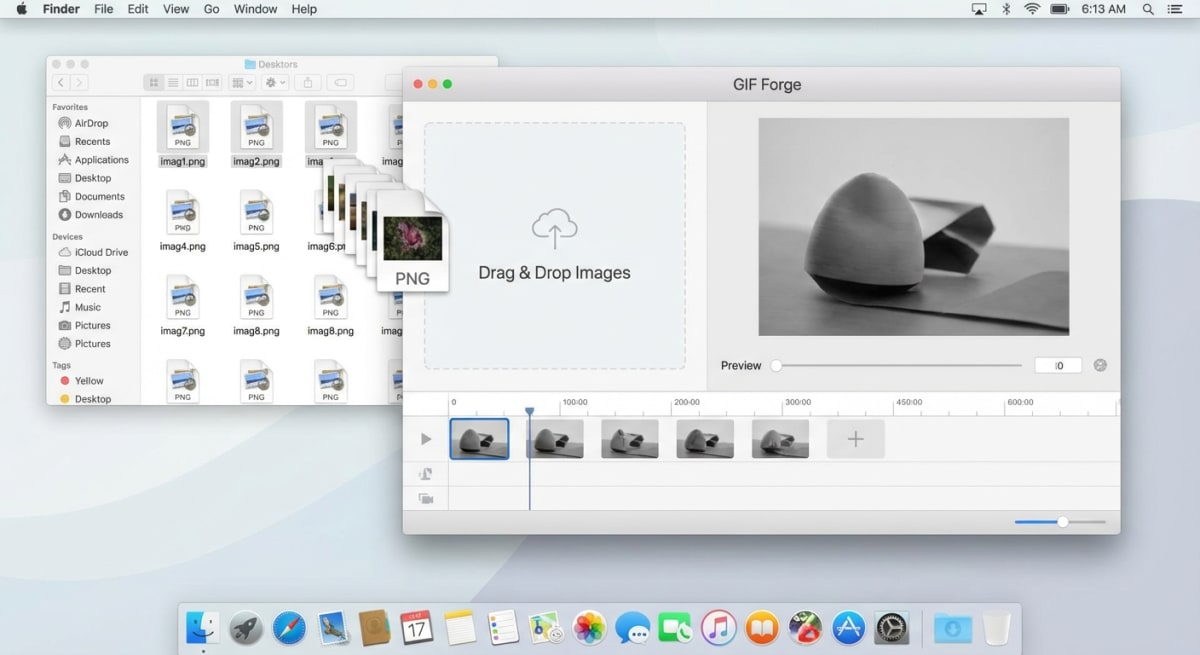Play the animation in GIF Forge timeline
This screenshot has width=1200, height=655.
425,438
